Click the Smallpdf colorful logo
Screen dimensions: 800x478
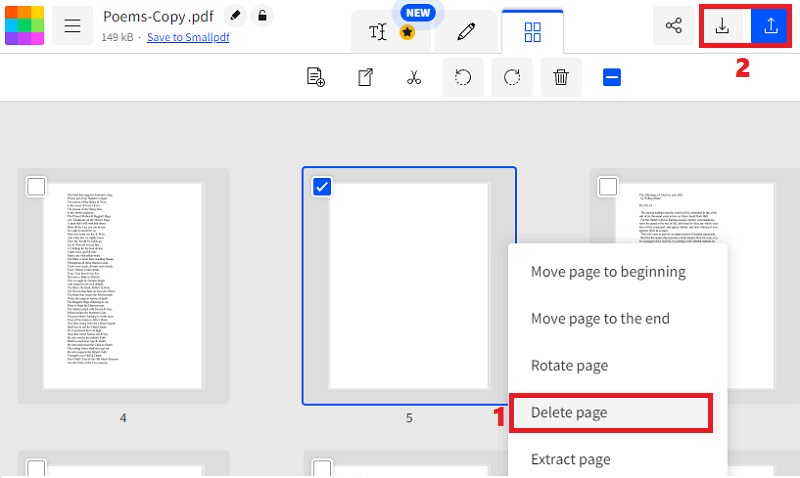click(x=24, y=25)
